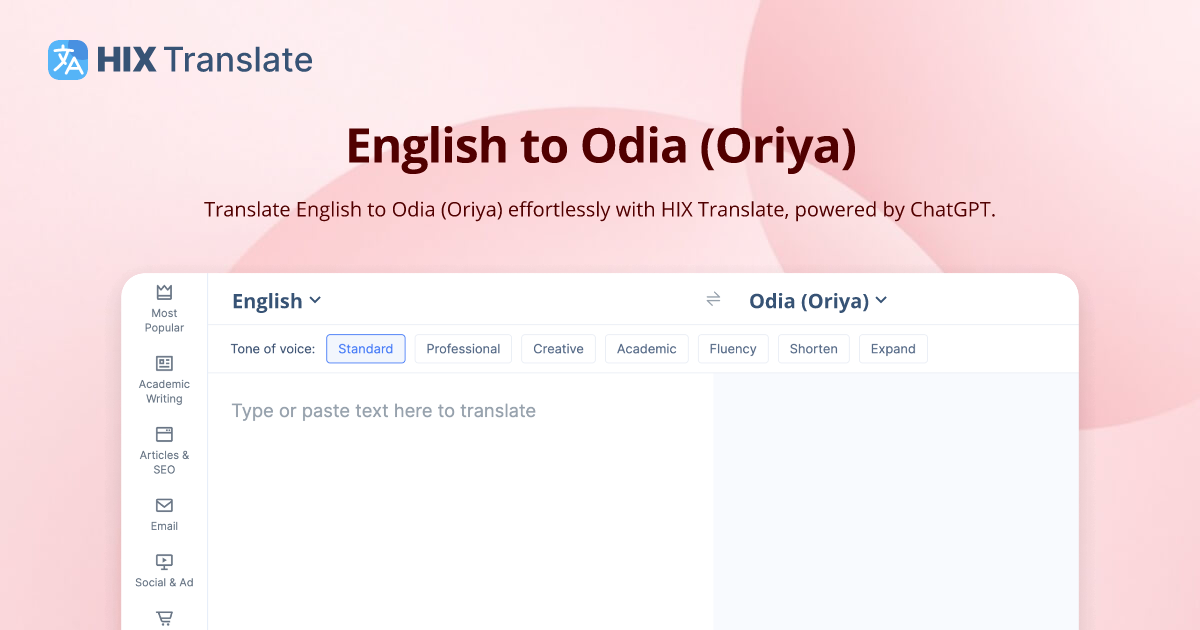Enable the Creative tone
The image size is (1200, 630).
558,348
